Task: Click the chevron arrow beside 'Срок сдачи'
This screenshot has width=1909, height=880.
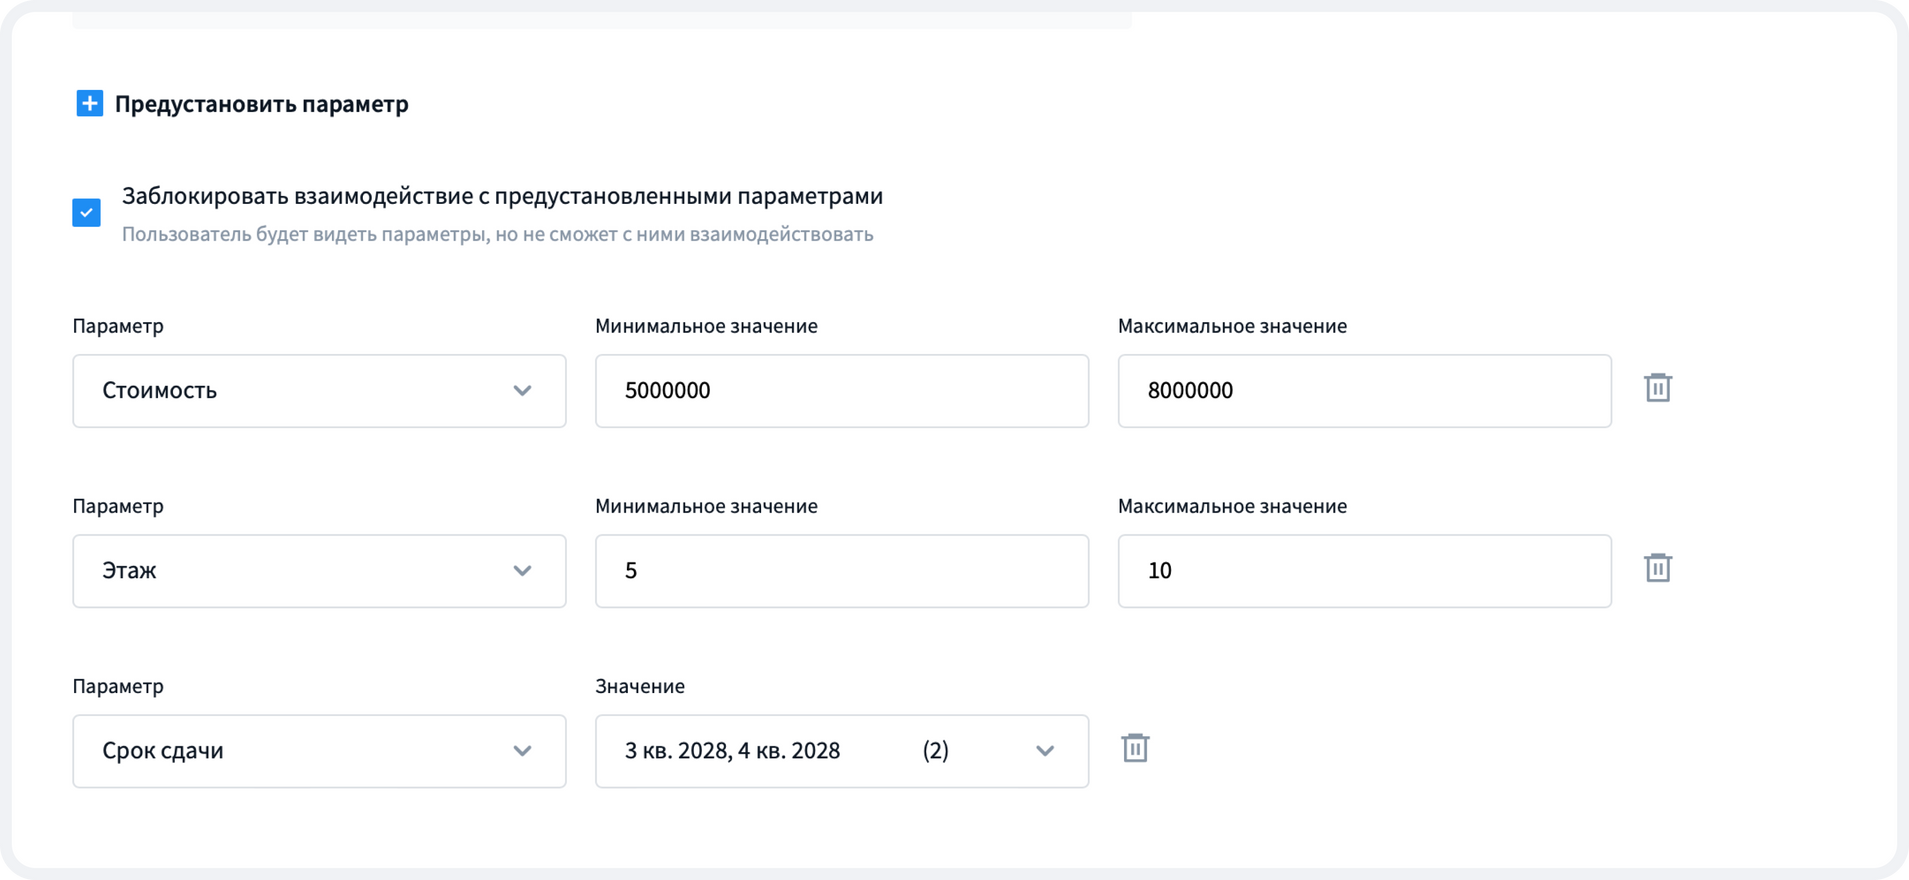Action: (x=522, y=751)
